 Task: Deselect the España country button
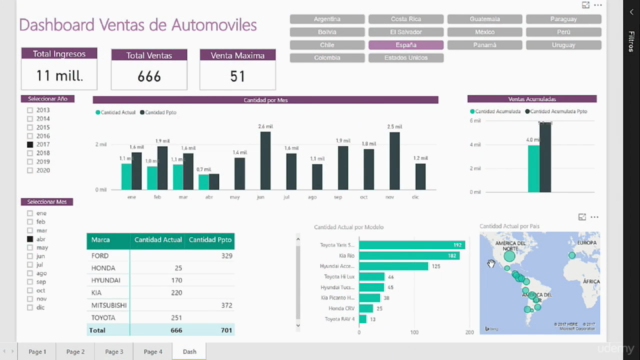click(x=406, y=45)
